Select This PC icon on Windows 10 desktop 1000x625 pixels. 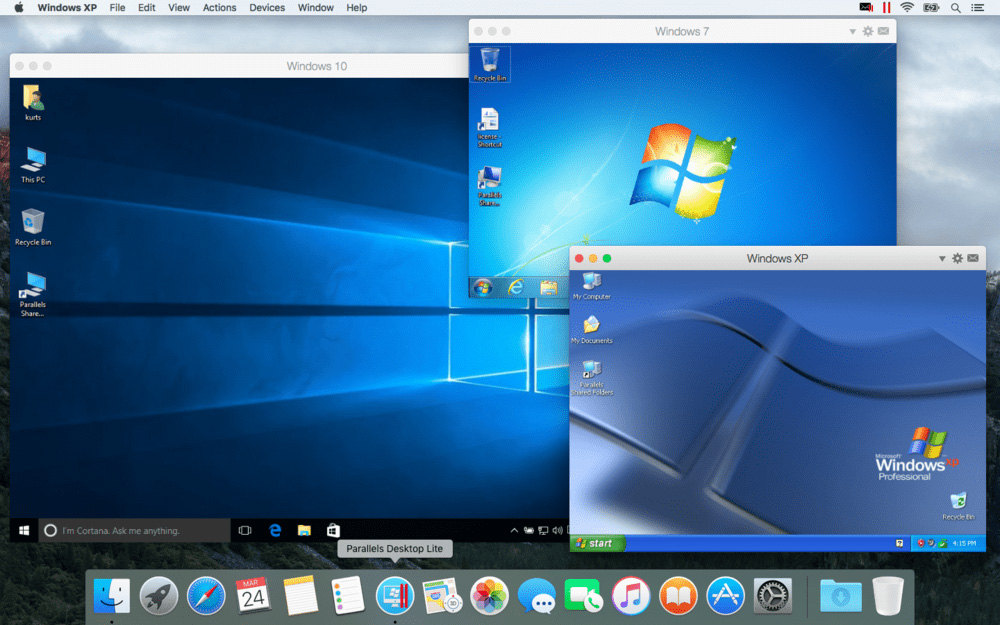(33, 165)
